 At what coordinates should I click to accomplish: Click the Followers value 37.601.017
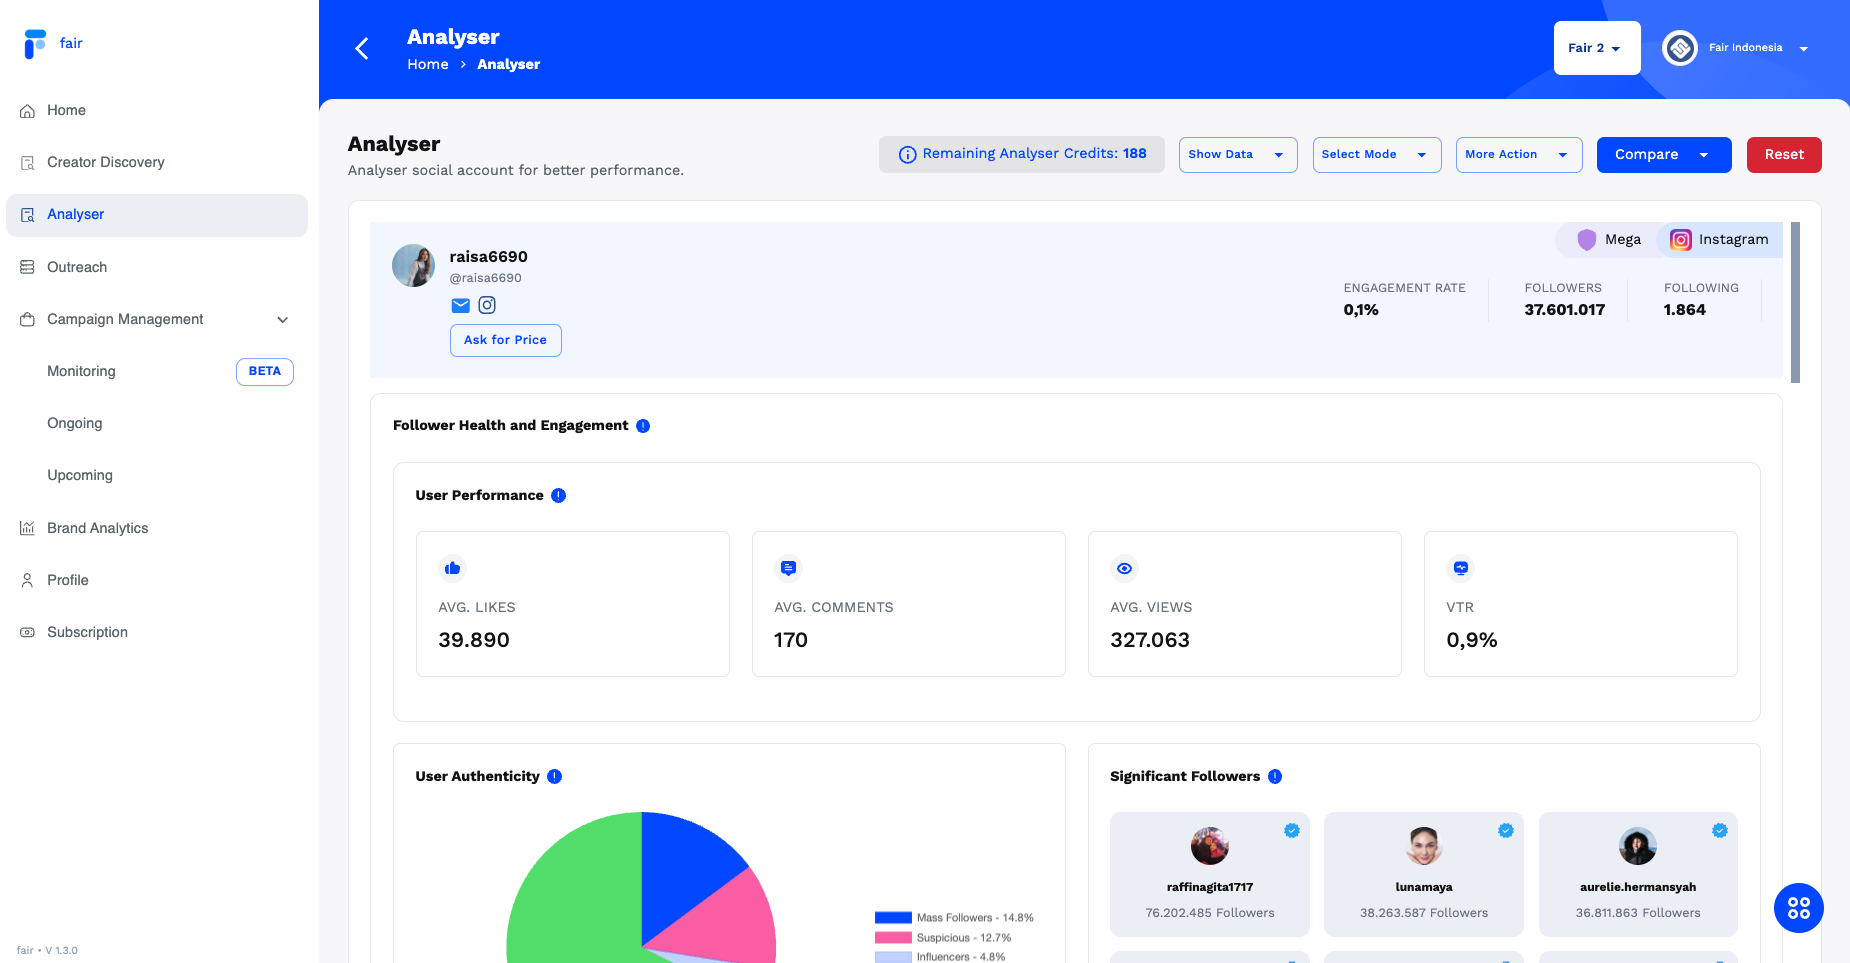coord(1565,310)
